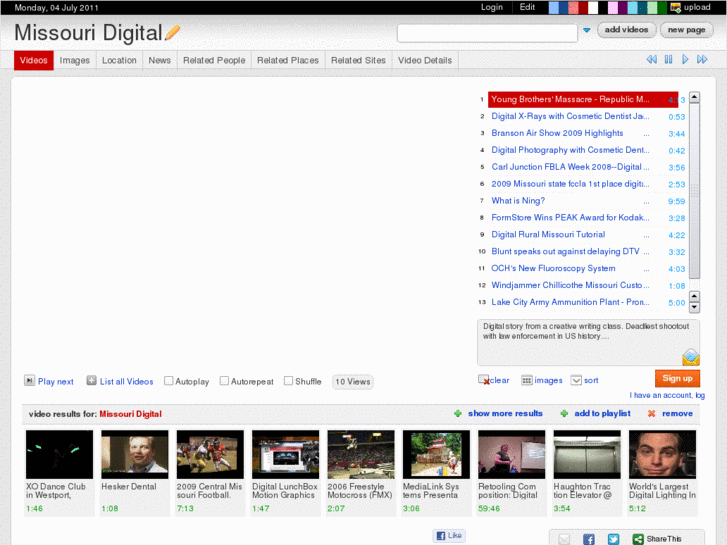Screen dimensions: 727x545
Task: Click the Facebook share icon at bottom
Action: click(589, 539)
